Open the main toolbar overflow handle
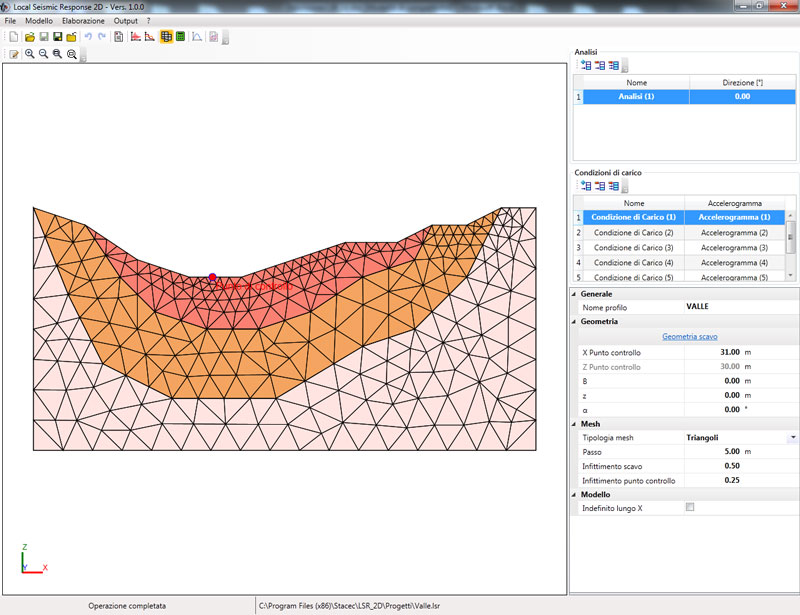Screen dimensions: 800x615 pos(226,37)
